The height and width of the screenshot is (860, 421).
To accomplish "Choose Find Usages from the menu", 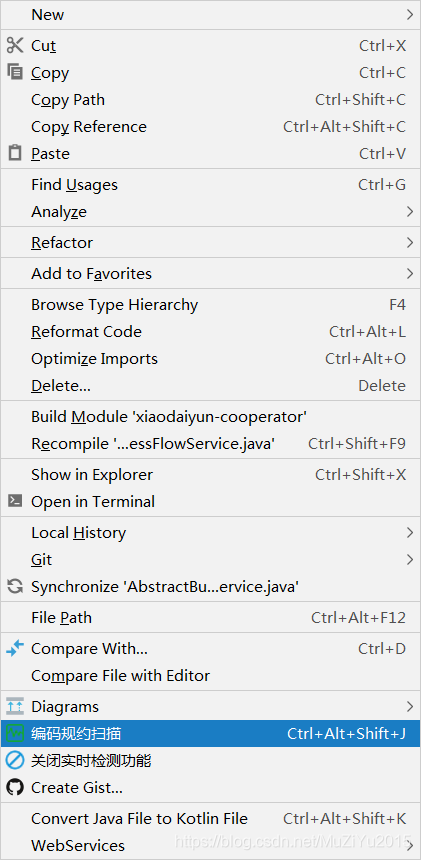I will [x=210, y=185].
